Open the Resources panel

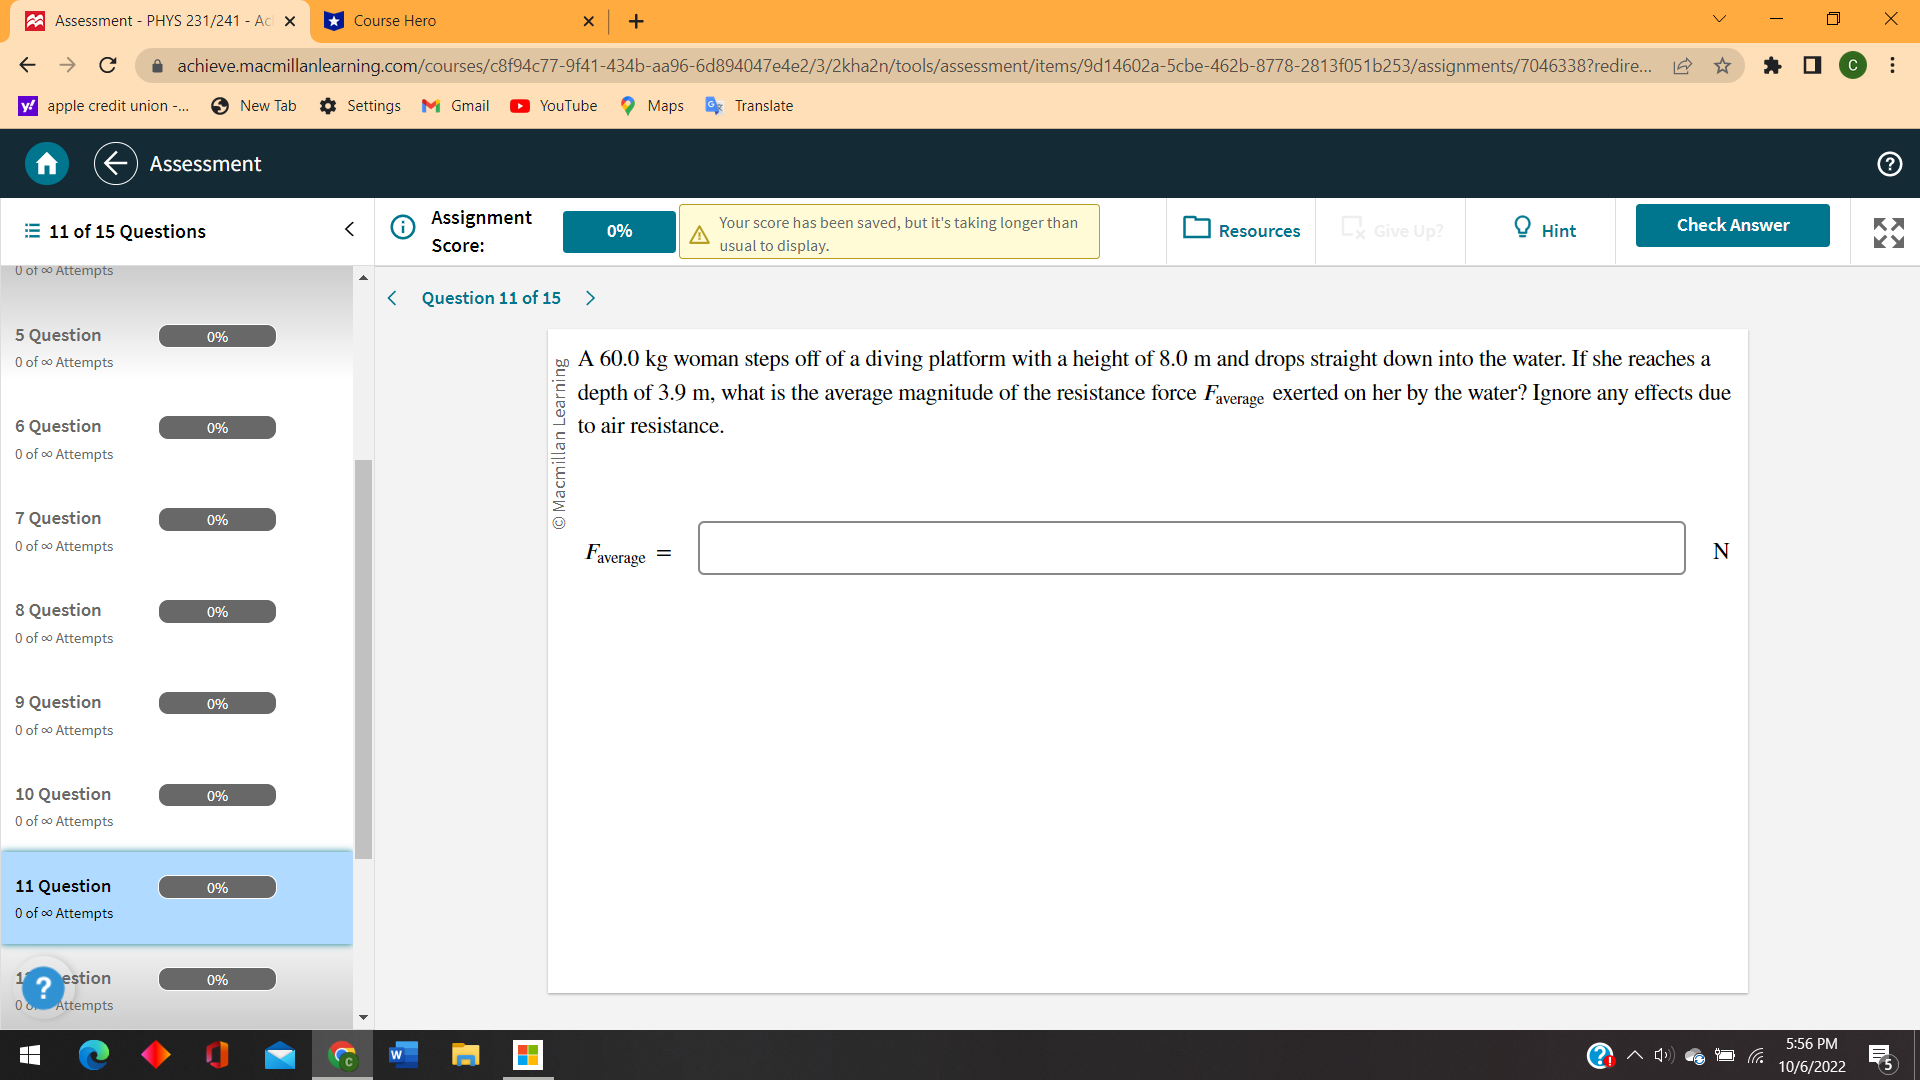pyautogui.click(x=1241, y=230)
